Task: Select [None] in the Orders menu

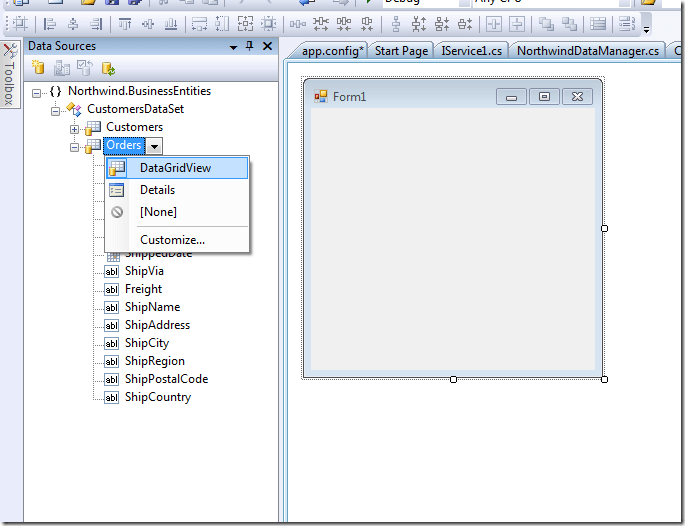Action: click(x=158, y=212)
